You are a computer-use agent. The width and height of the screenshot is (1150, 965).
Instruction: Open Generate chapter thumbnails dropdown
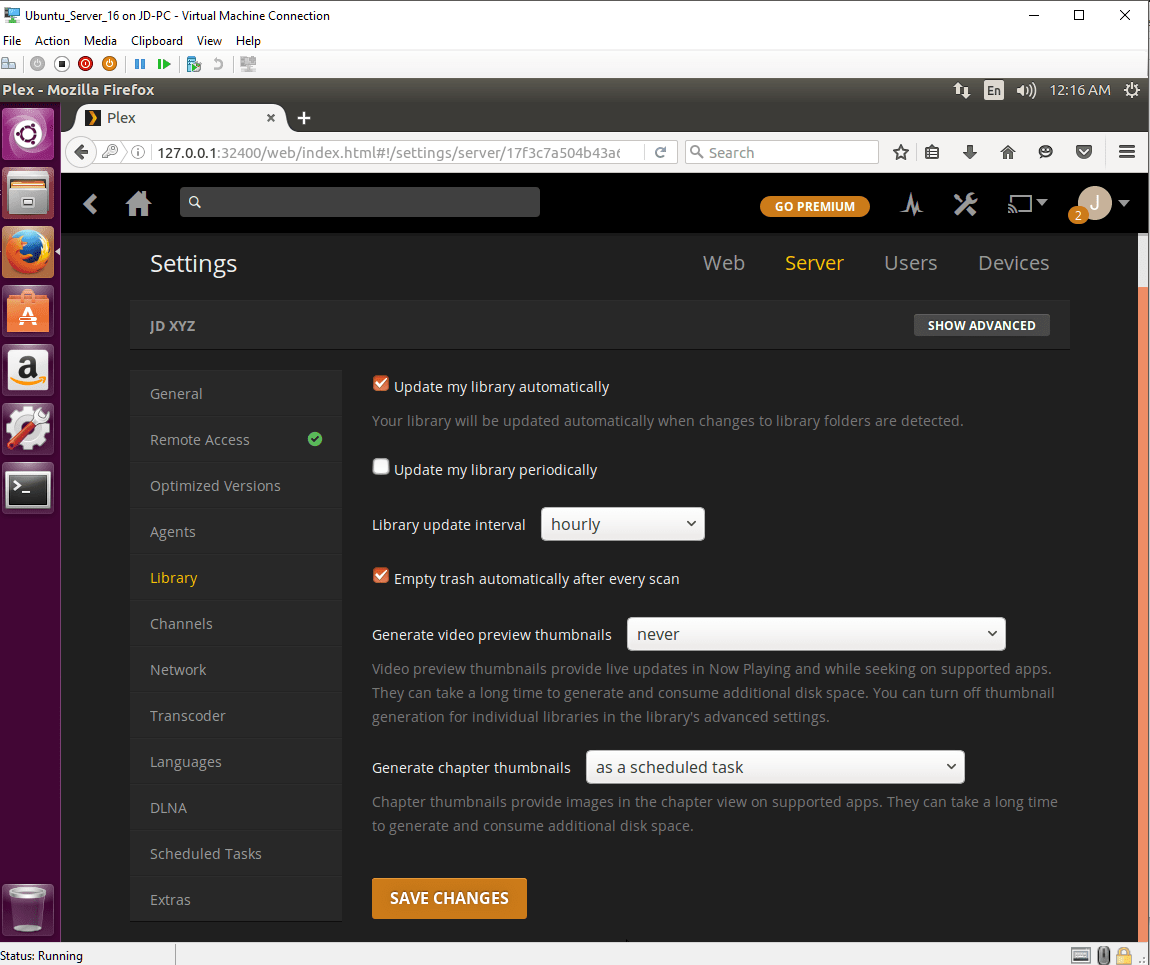click(x=774, y=767)
